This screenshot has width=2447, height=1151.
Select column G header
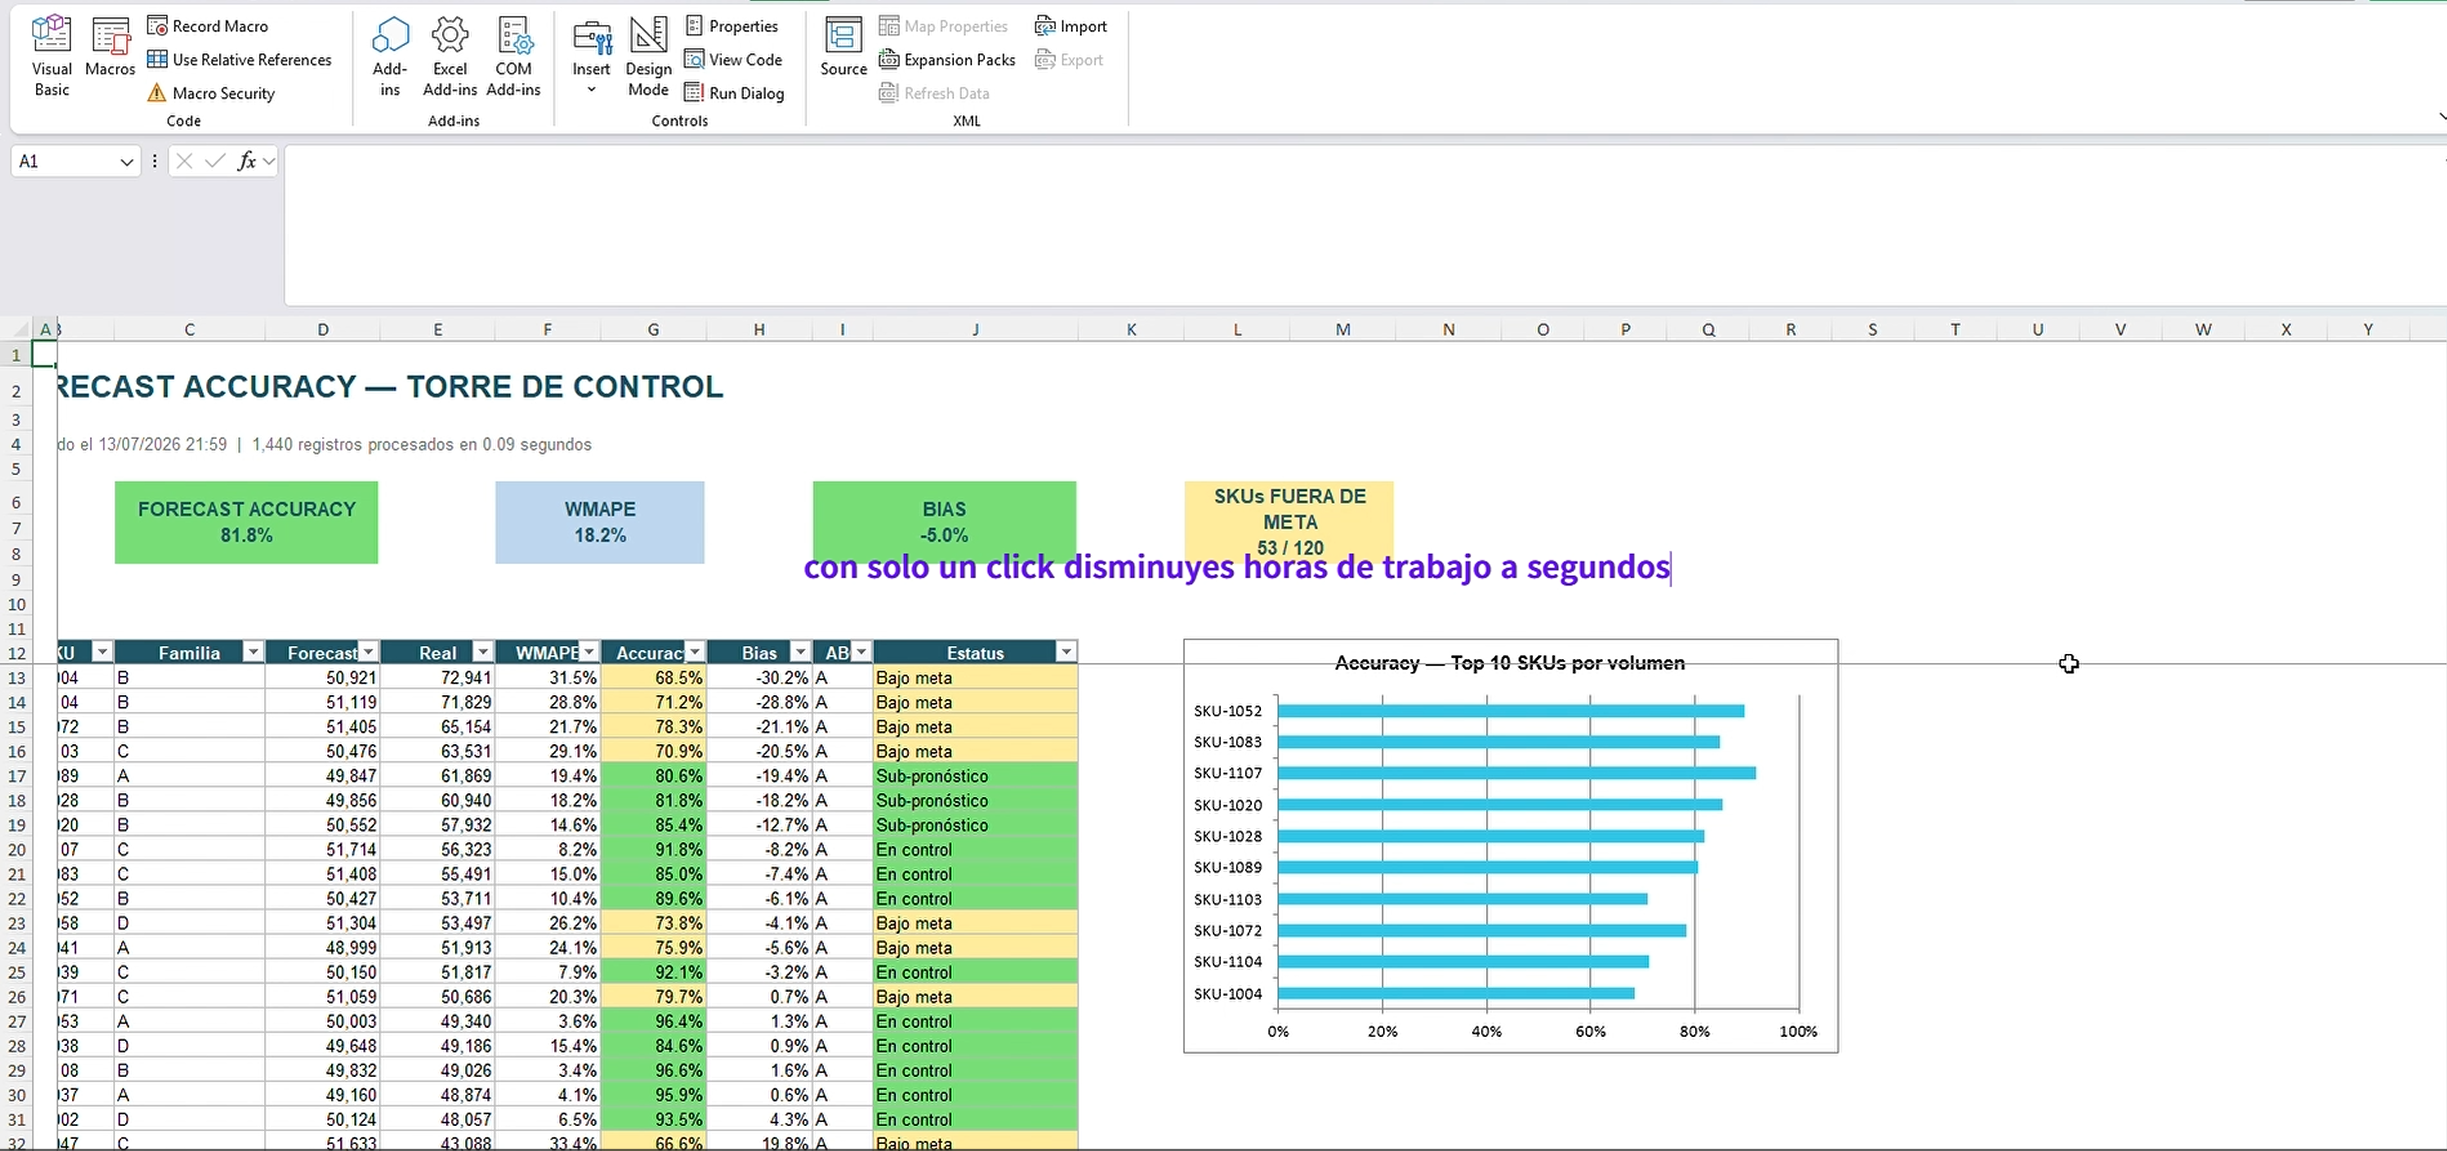click(653, 330)
